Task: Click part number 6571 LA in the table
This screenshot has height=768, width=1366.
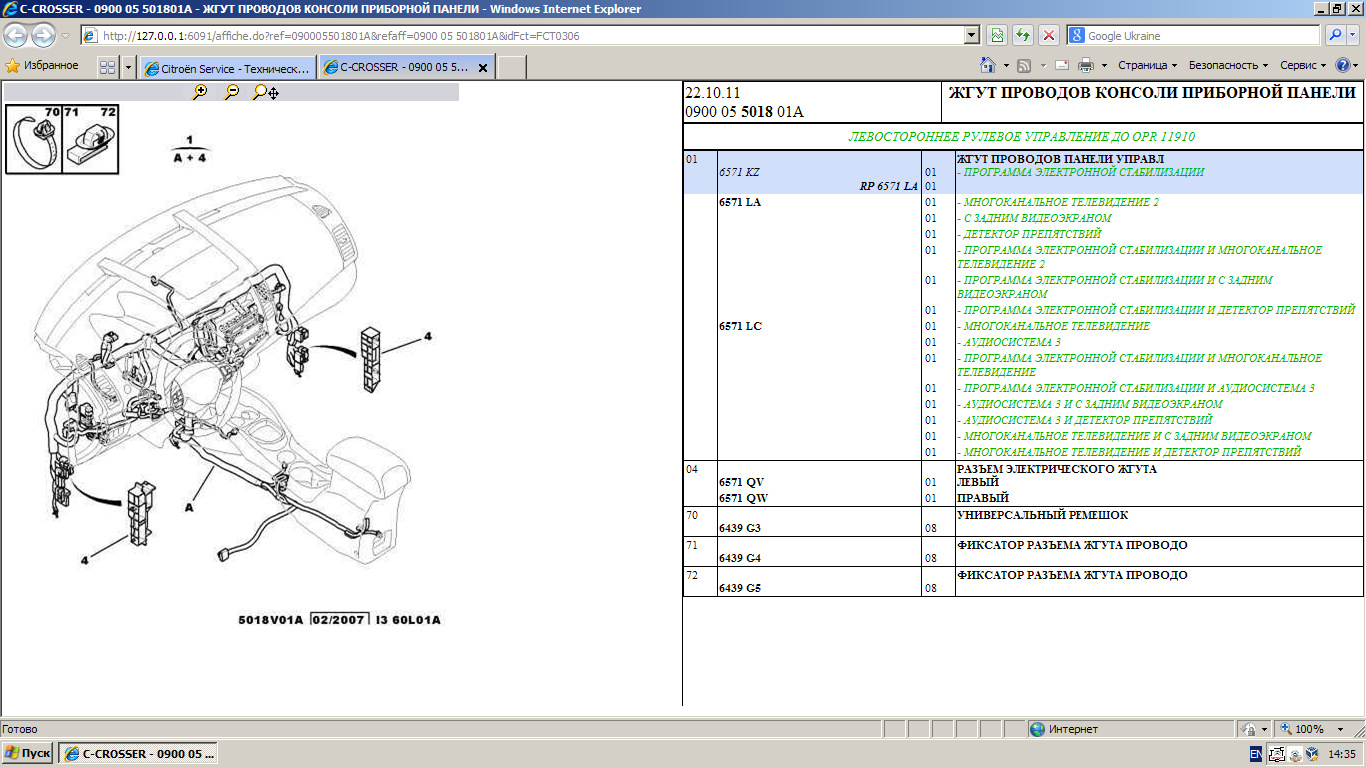Action: point(739,202)
